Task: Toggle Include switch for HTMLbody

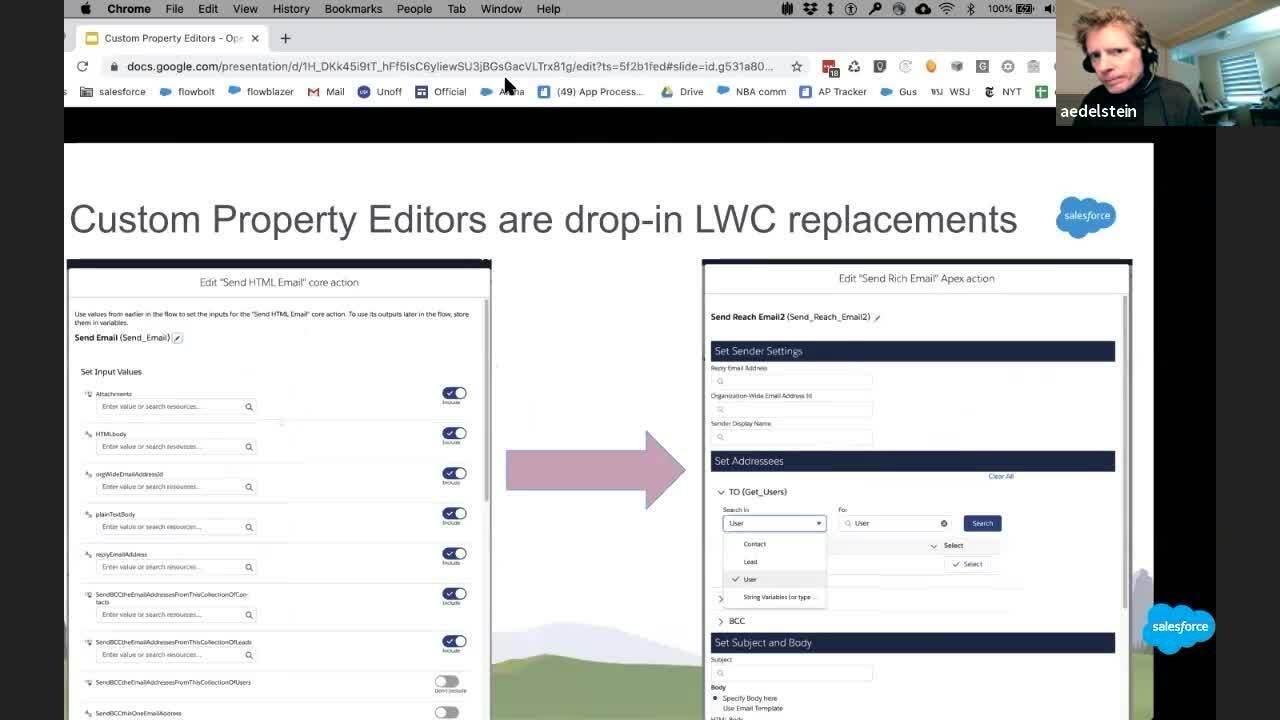Action: point(454,433)
